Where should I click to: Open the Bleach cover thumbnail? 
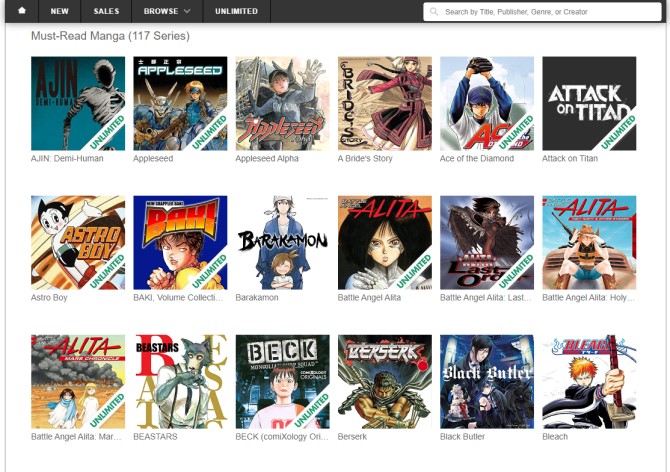click(x=589, y=382)
